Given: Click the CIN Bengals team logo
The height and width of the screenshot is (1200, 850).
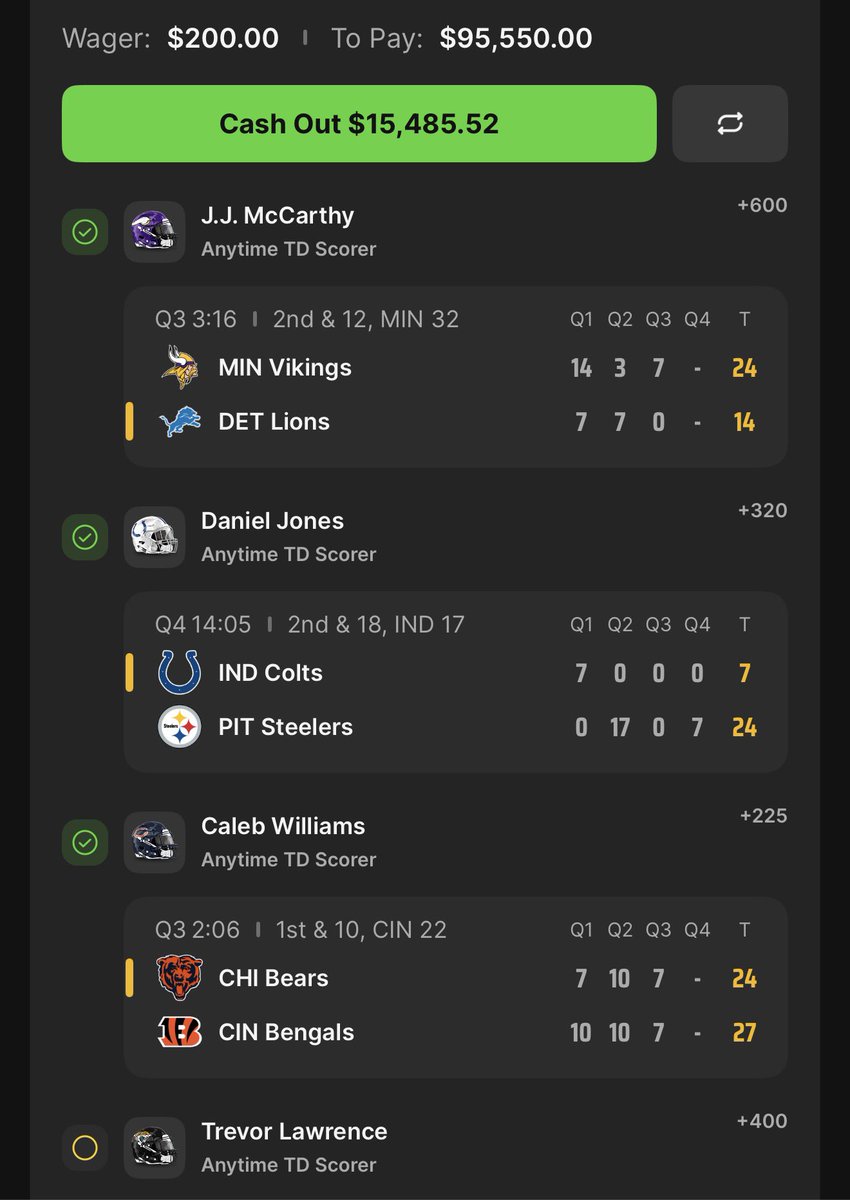Looking at the screenshot, I should 180,1032.
